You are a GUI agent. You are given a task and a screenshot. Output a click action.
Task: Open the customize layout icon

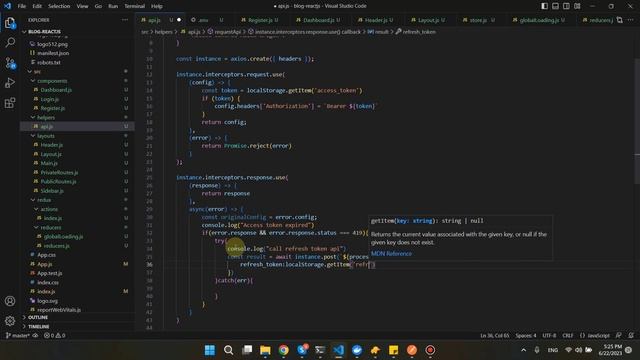click(x=577, y=6)
